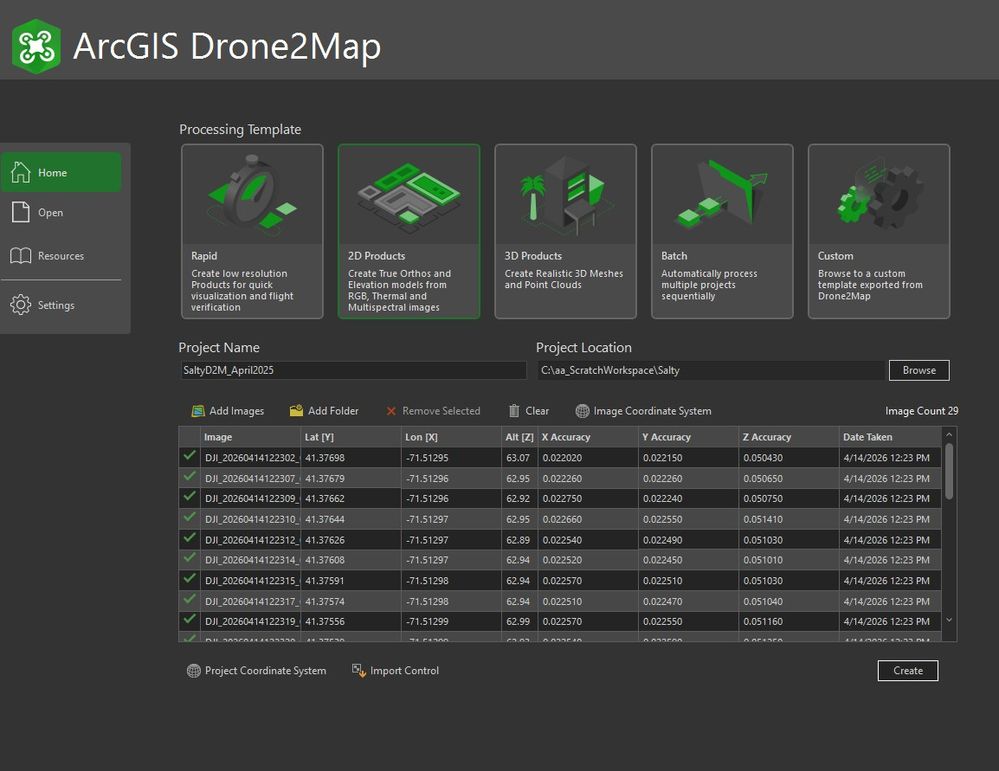Screen dimensions: 999x771
Task: Click the image table scroll down arrow
Action: tap(949, 620)
